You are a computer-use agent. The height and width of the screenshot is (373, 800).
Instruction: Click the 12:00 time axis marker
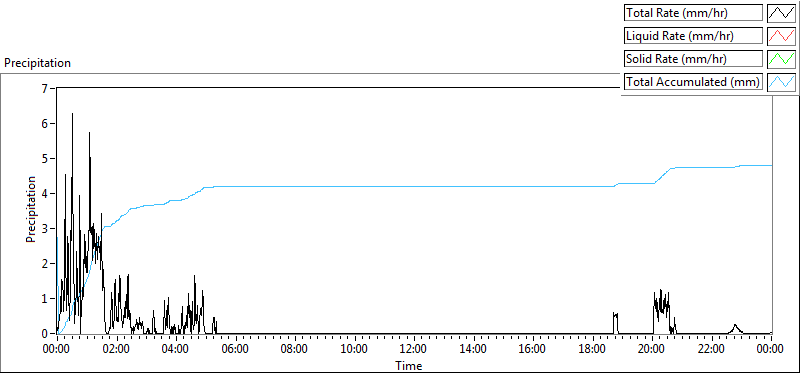(x=414, y=350)
